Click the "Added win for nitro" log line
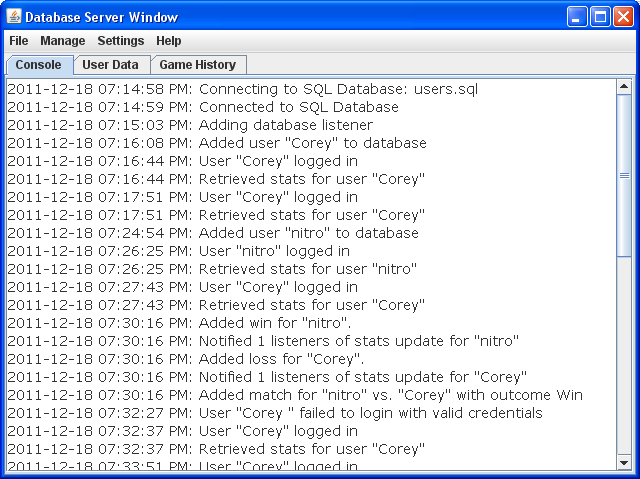Viewport: 640px width, 479px height. (x=179, y=323)
